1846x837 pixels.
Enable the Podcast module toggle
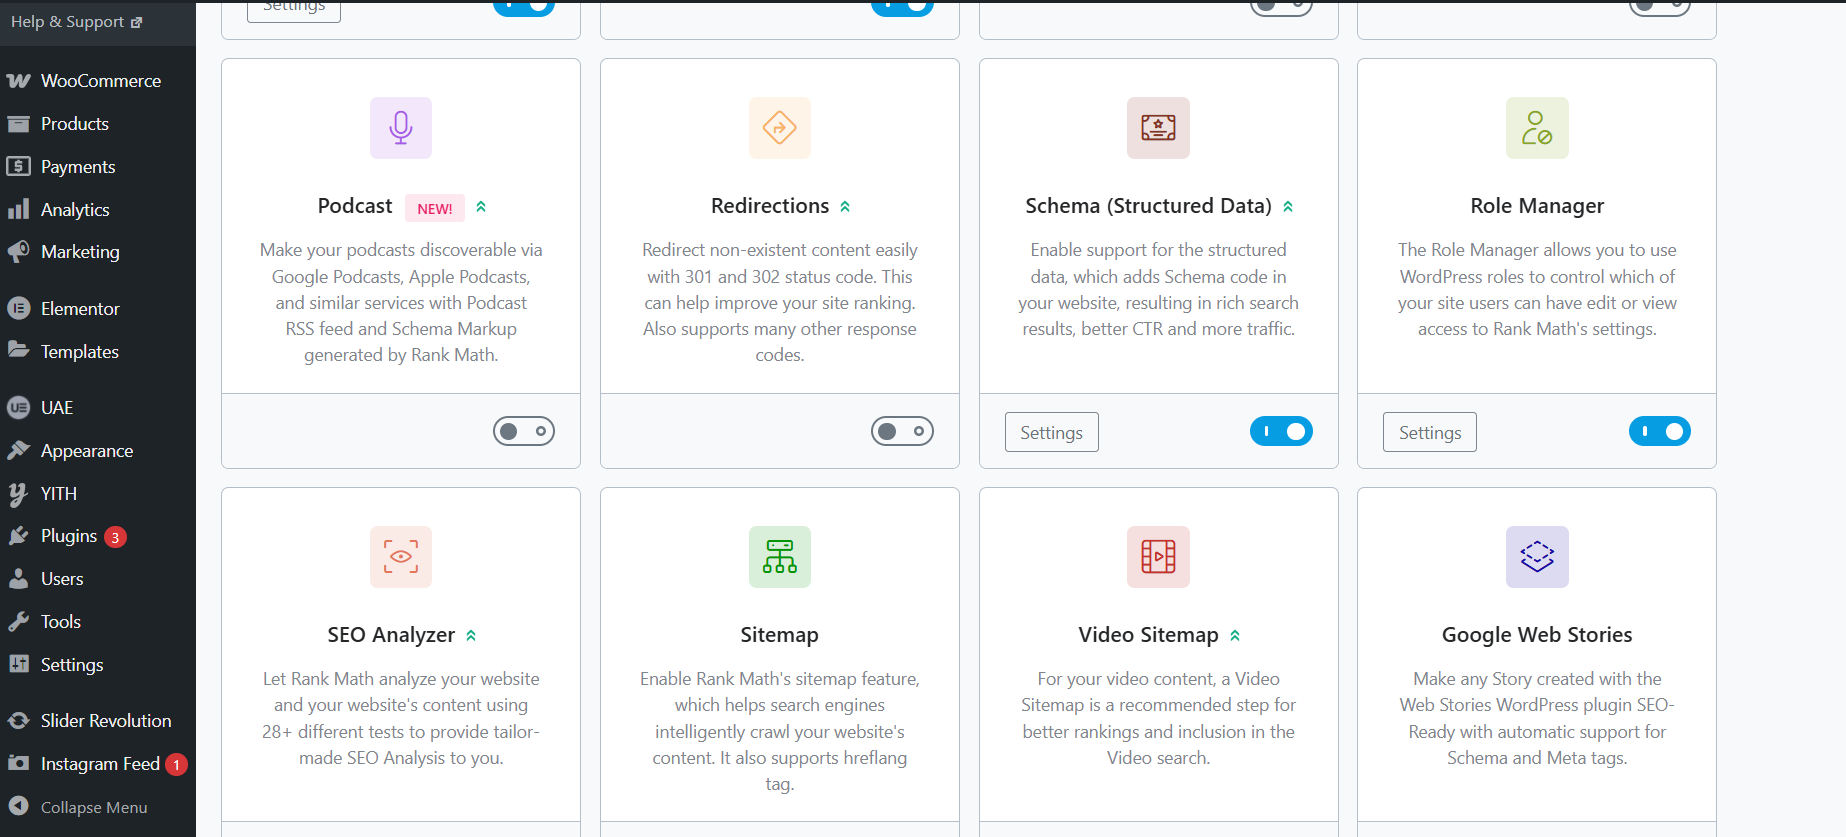point(524,431)
